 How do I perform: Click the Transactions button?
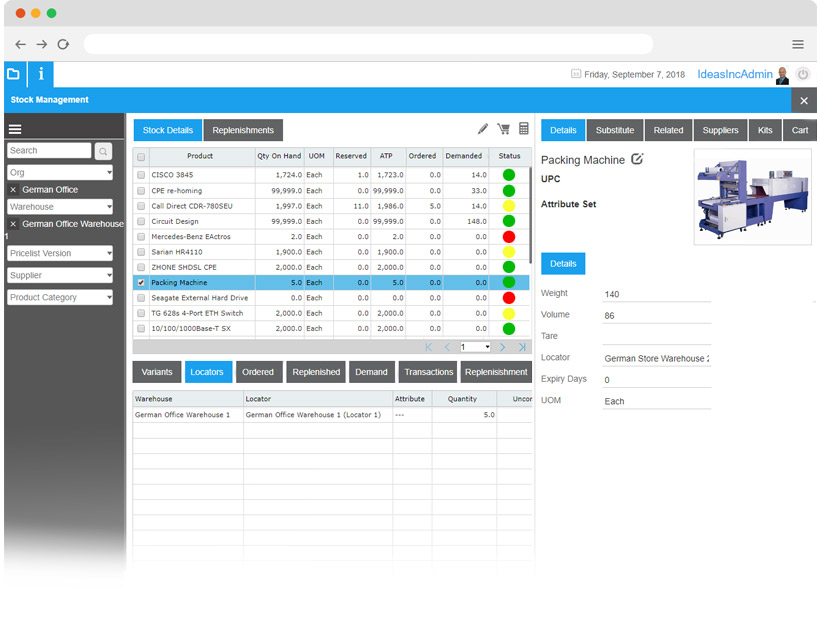tap(428, 372)
